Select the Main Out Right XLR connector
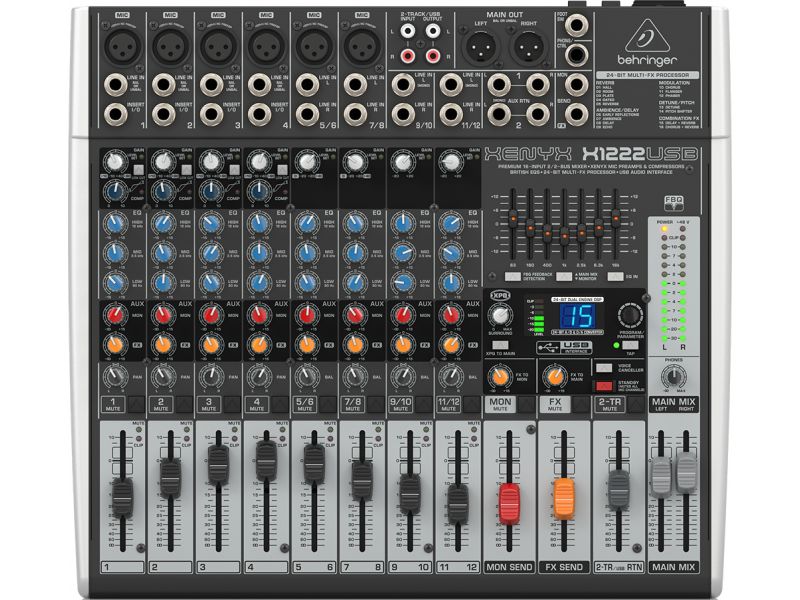800x600 pixels. tap(530, 47)
